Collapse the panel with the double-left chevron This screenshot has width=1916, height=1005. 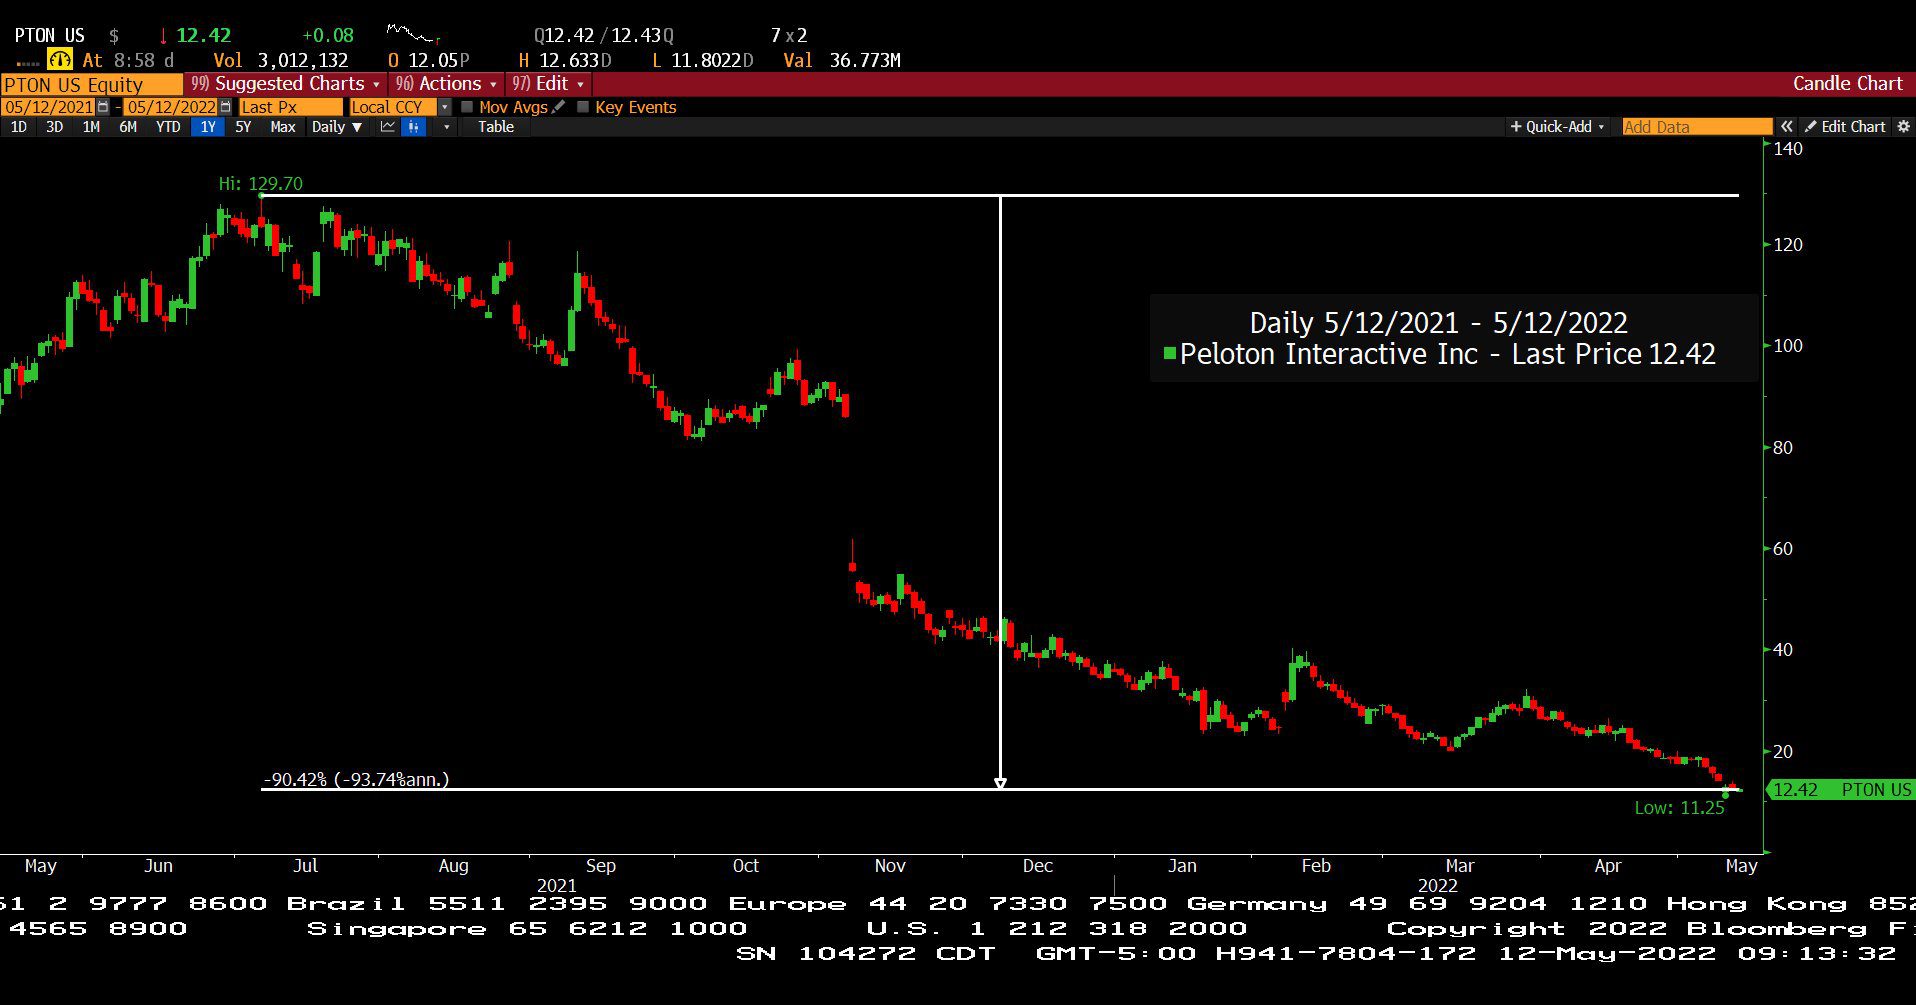[1786, 127]
